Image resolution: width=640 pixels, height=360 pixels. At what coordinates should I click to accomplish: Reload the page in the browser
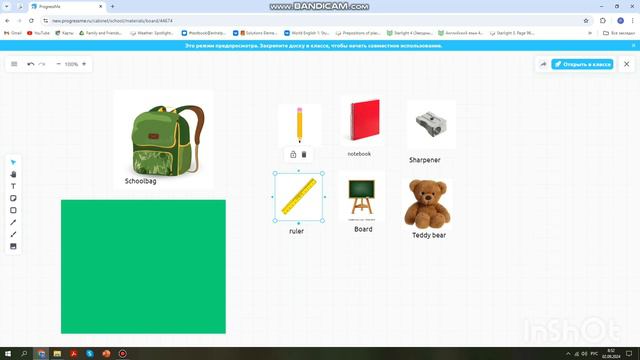[31, 20]
